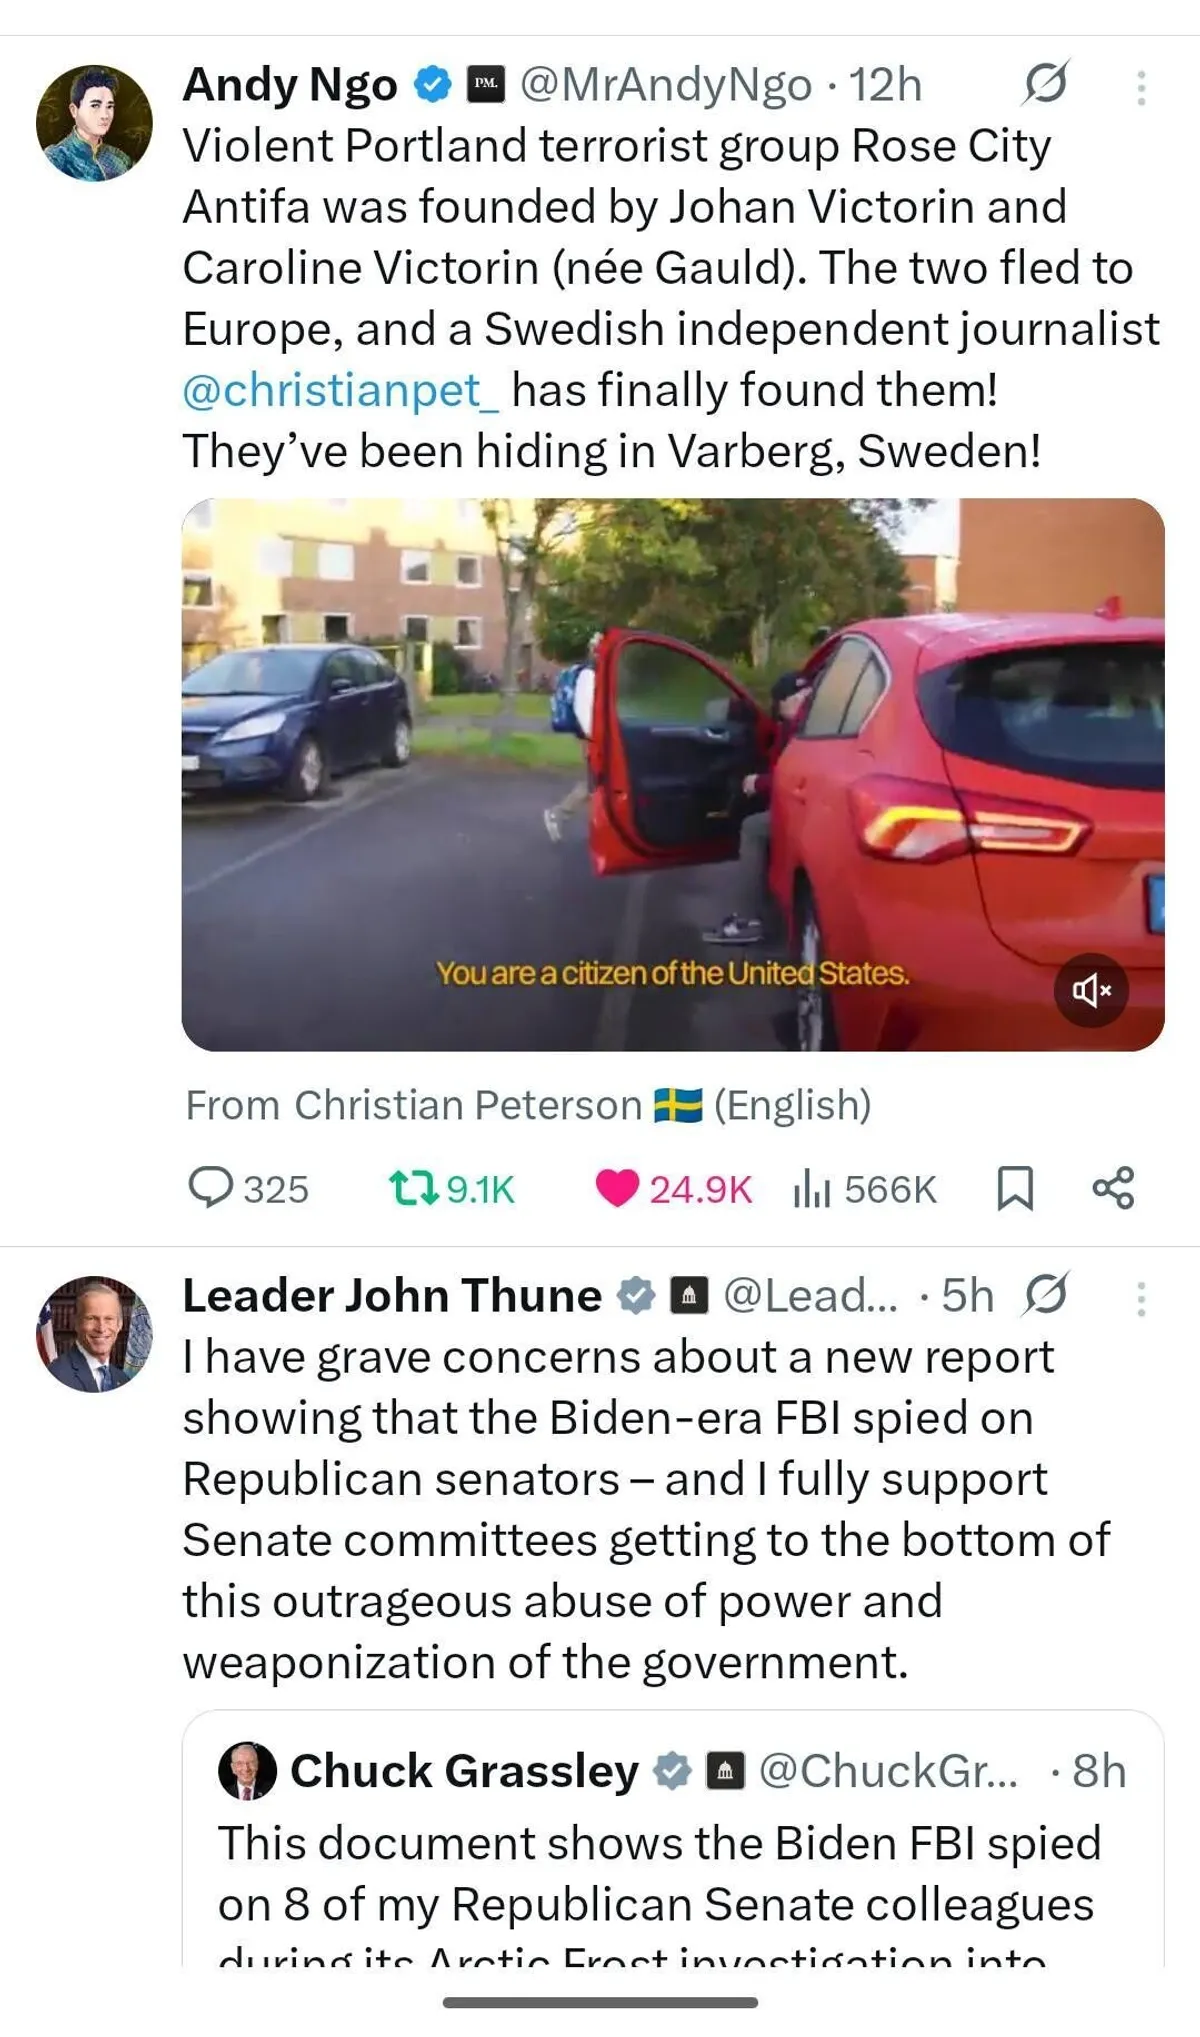Image resolution: width=1200 pixels, height=2037 pixels.
Task: Open the three-dot menu on Thune's post
Action: click(1140, 1298)
